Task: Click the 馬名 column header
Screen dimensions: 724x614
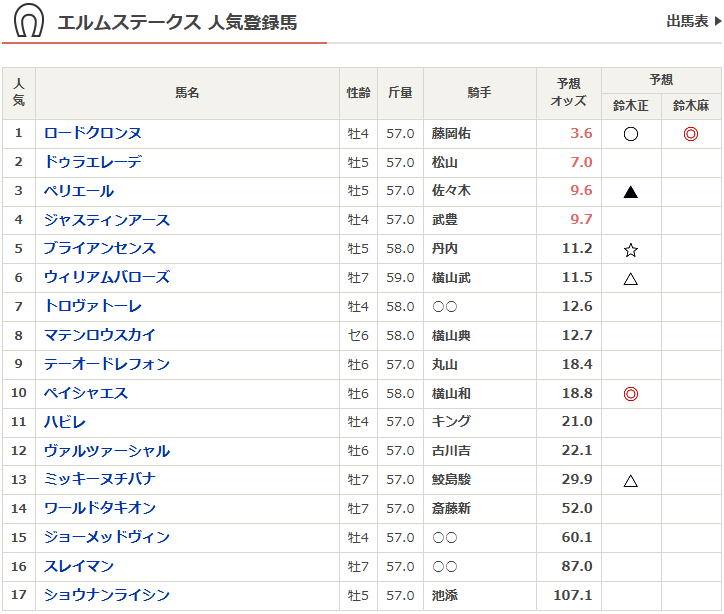Action: coord(187,93)
